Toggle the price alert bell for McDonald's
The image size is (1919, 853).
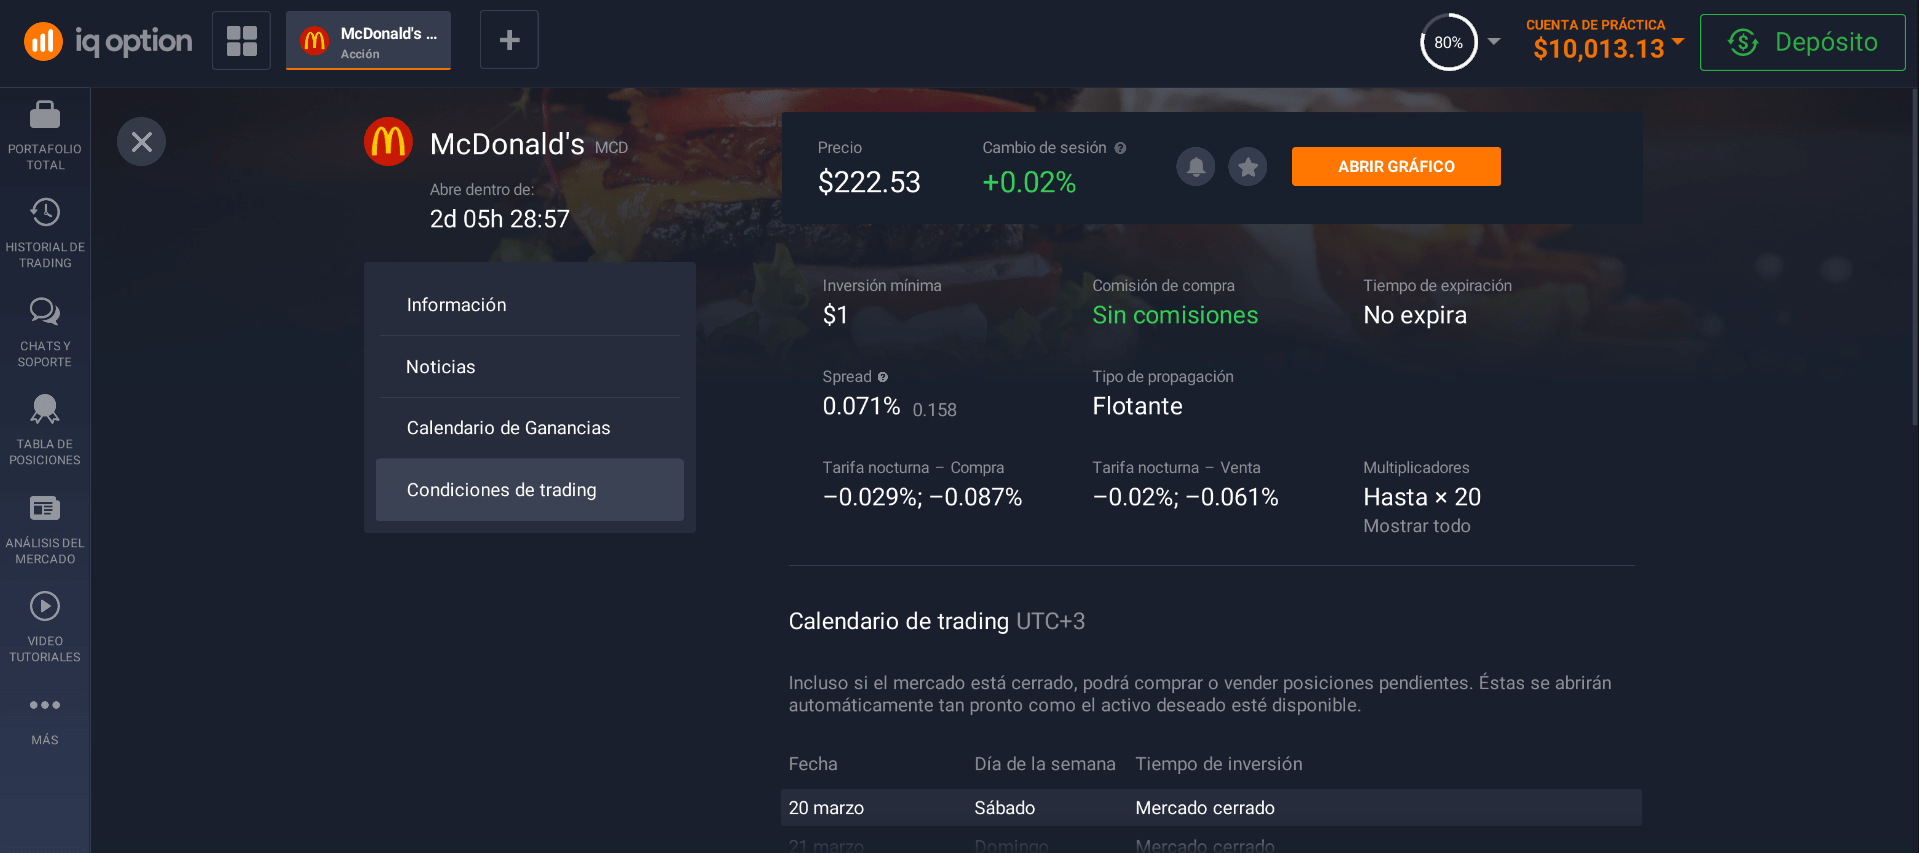[x=1195, y=167]
